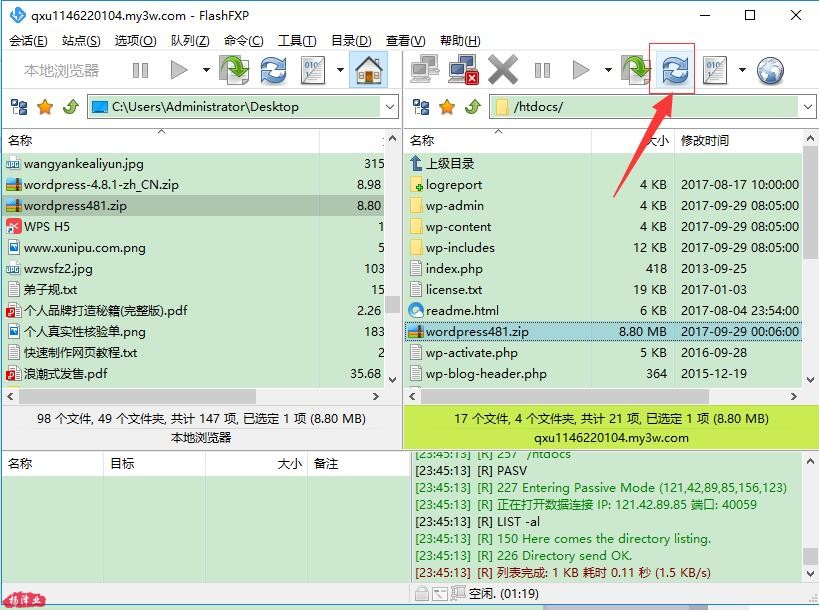Expand the local play button dropdown arrow
Image resolution: width=819 pixels, height=610 pixels.
[x=206, y=70]
